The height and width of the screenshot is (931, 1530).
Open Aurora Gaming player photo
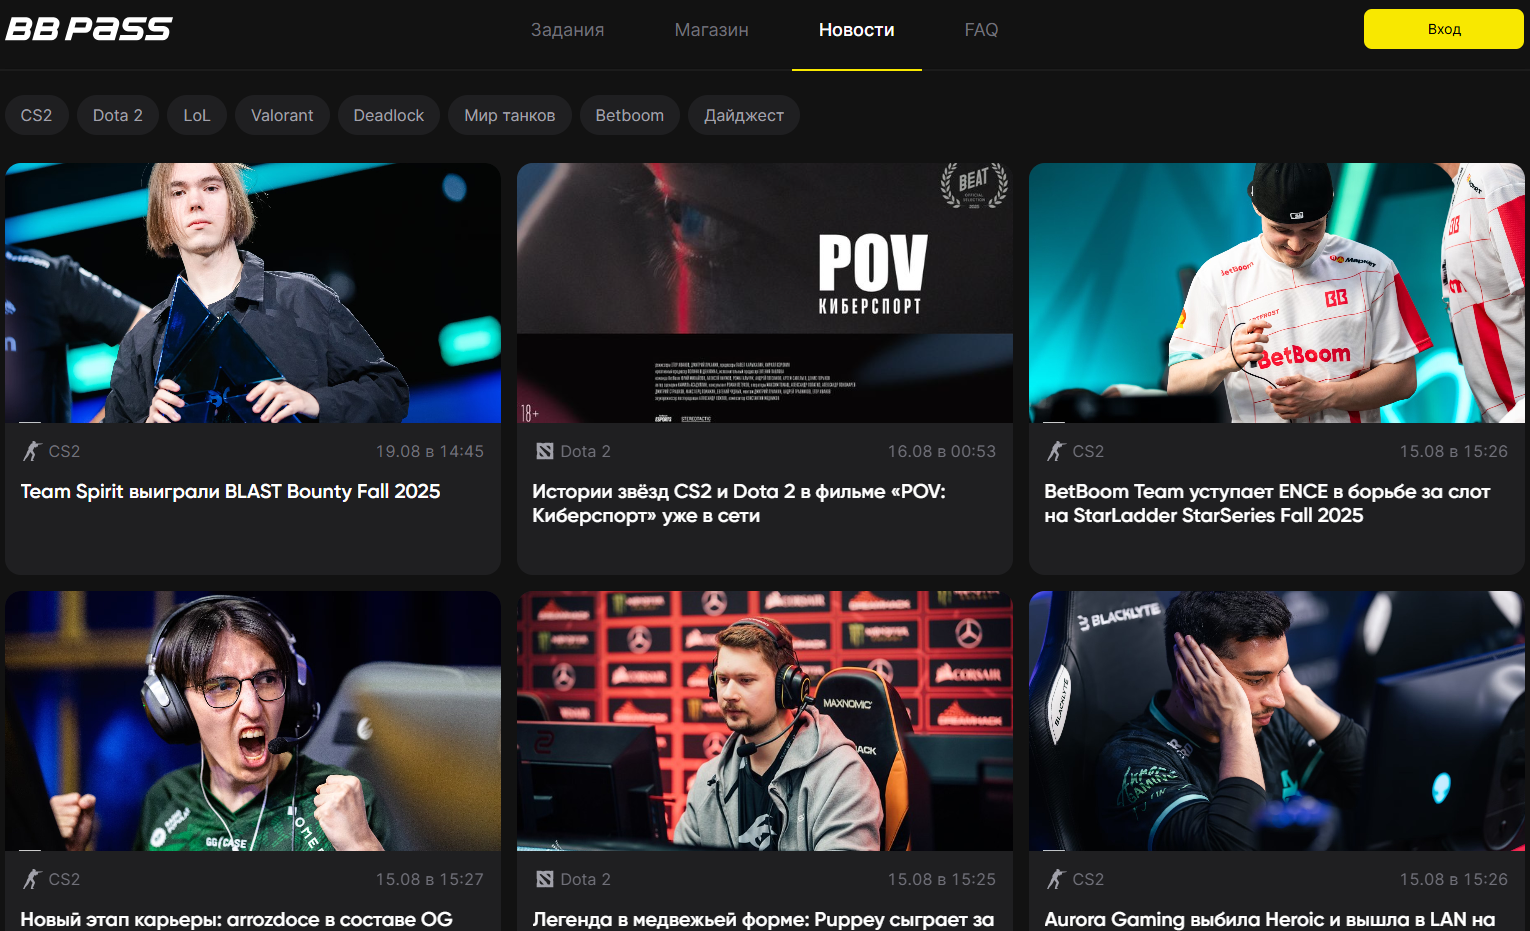1277,721
